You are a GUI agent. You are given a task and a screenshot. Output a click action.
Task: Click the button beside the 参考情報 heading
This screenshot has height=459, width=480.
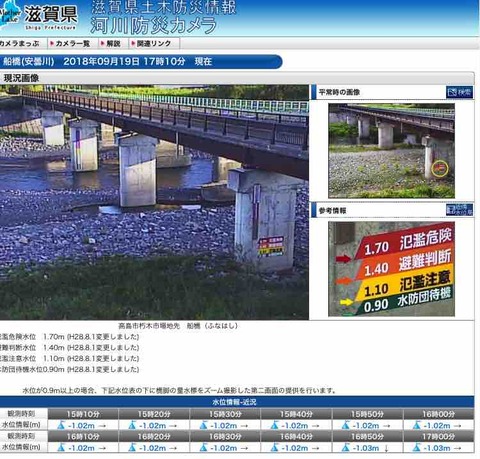[x=459, y=210]
